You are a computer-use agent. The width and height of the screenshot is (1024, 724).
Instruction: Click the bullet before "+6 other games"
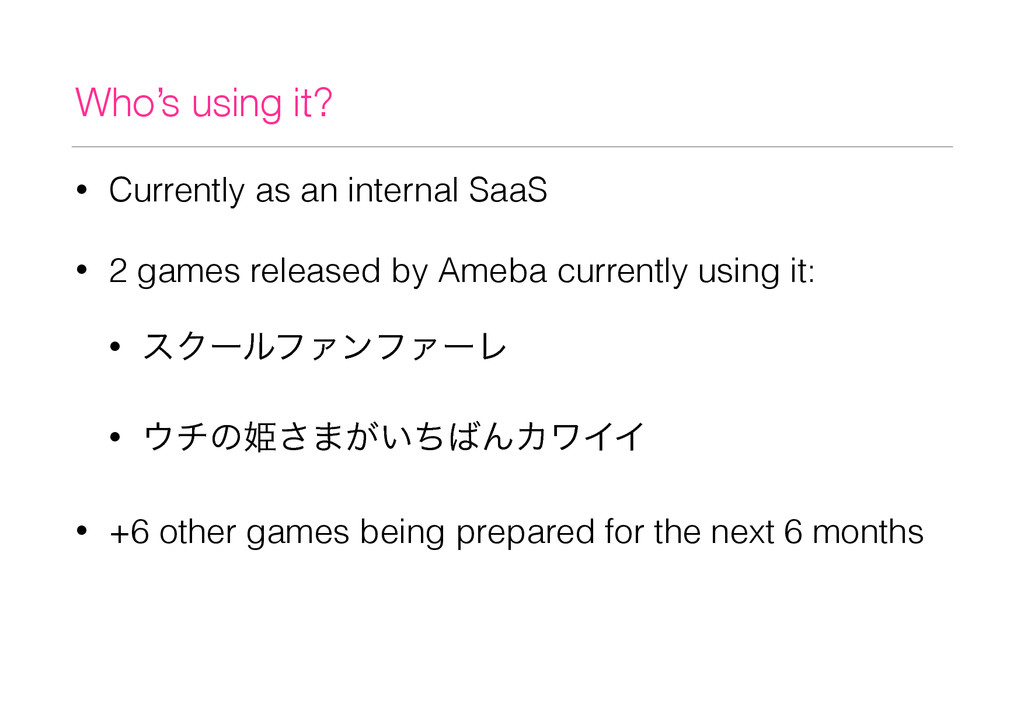(x=82, y=532)
